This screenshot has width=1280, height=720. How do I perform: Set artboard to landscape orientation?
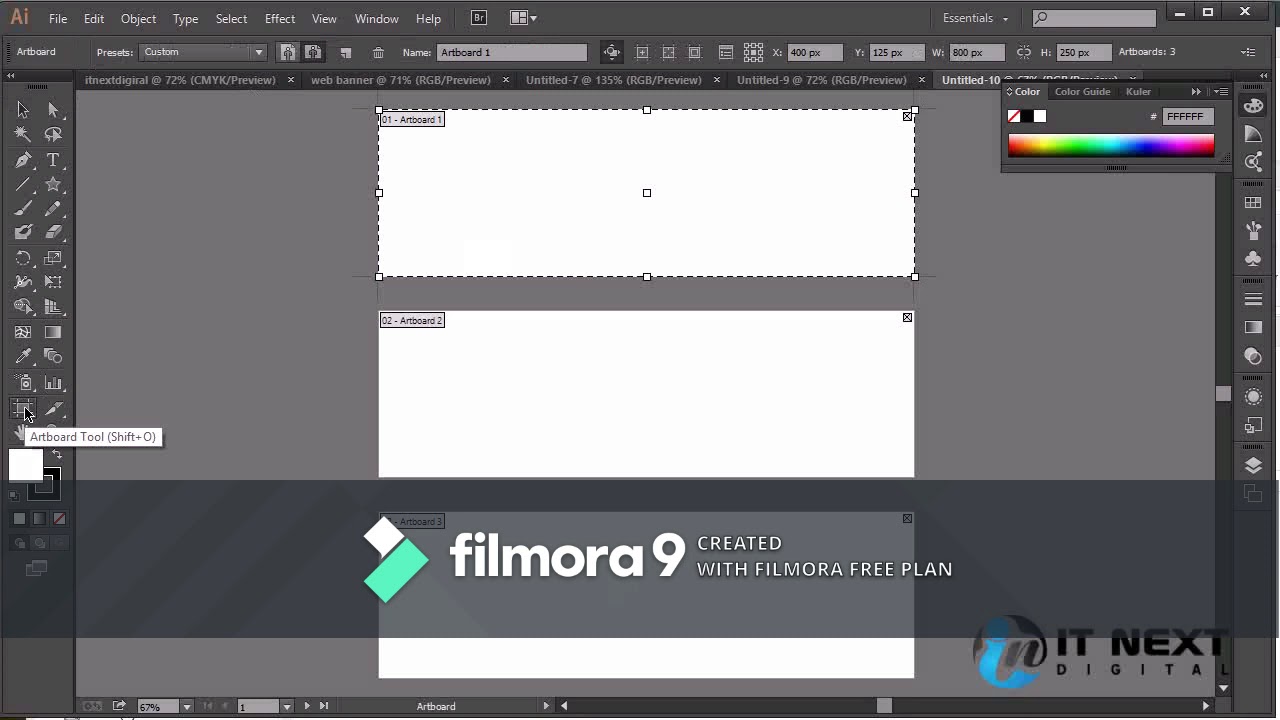(x=313, y=52)
